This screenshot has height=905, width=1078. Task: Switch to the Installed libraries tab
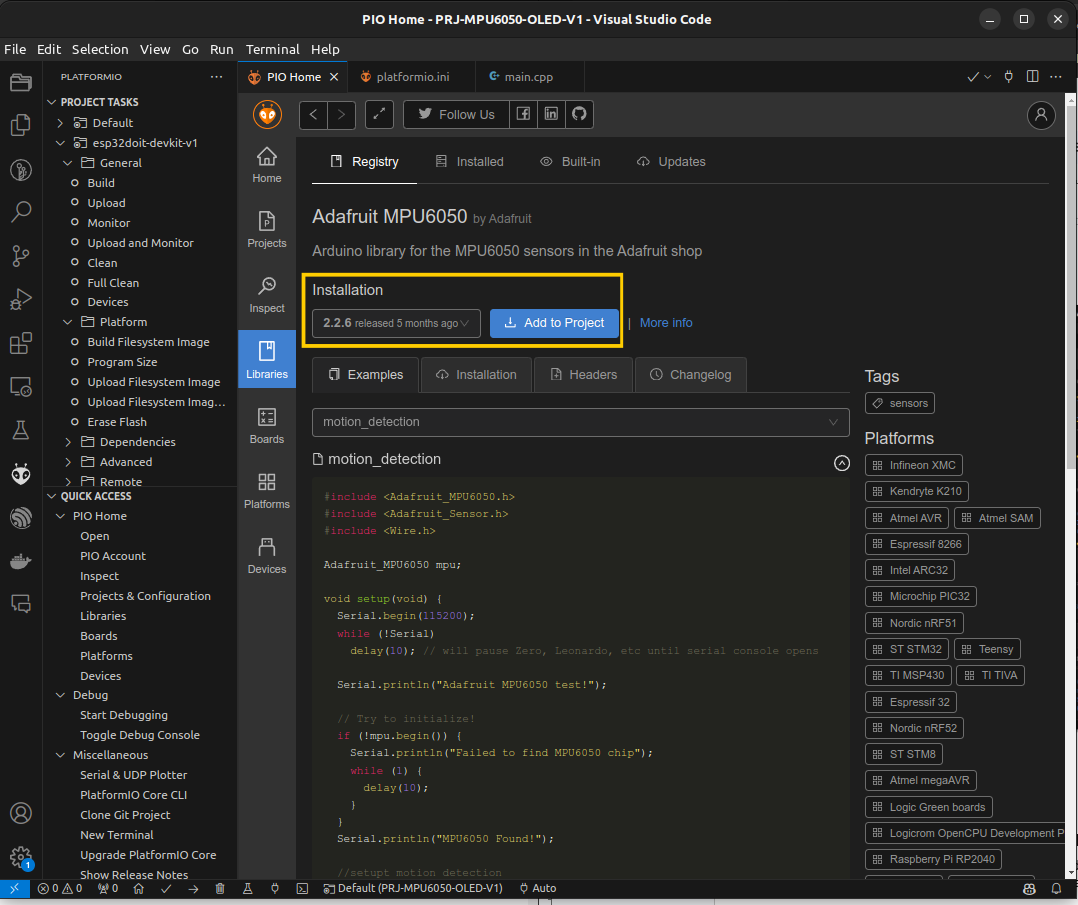470,162
